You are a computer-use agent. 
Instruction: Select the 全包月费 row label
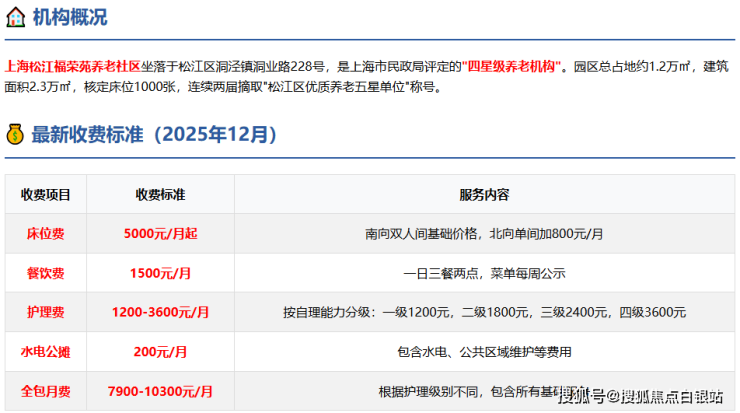pyautogui.click(x=46, y=391)
